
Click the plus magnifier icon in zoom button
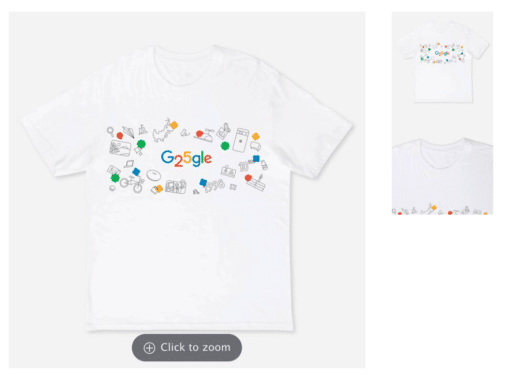pyautogui.click(x=149, y=348)
